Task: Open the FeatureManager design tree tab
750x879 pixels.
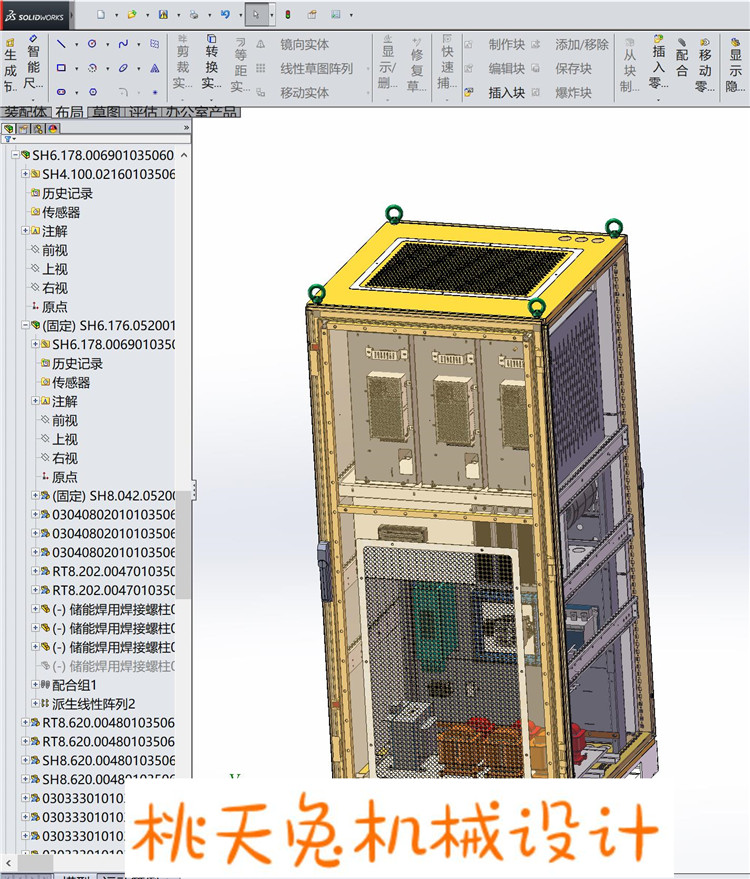Action: [x=9, y=128]
